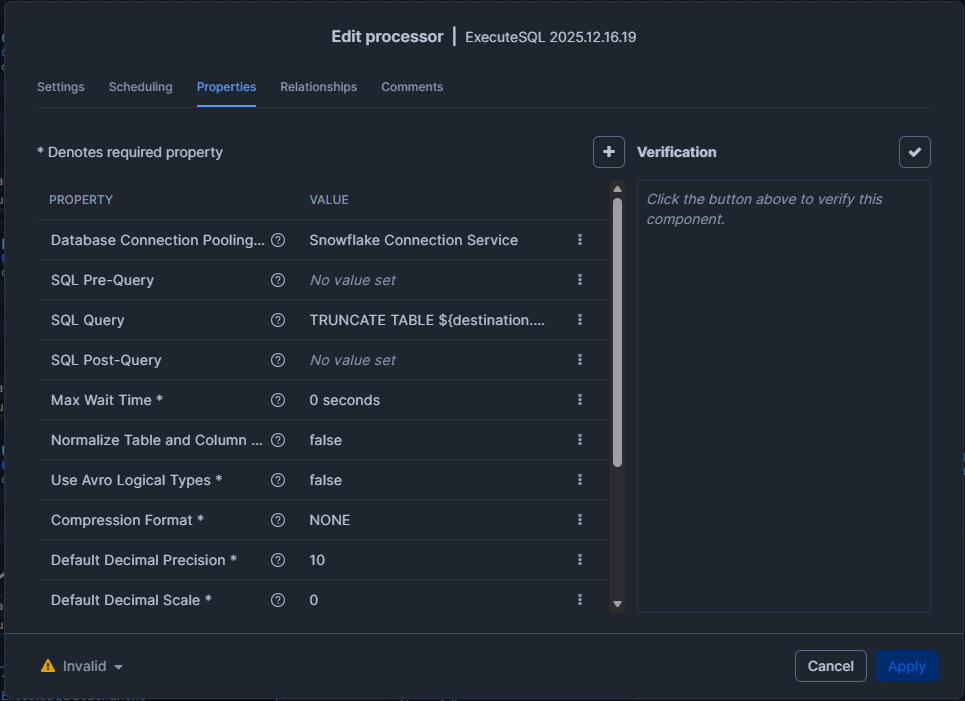Cancel editing the processor
The height and width of the screenshot is (701, 965).
coord(831,666)
